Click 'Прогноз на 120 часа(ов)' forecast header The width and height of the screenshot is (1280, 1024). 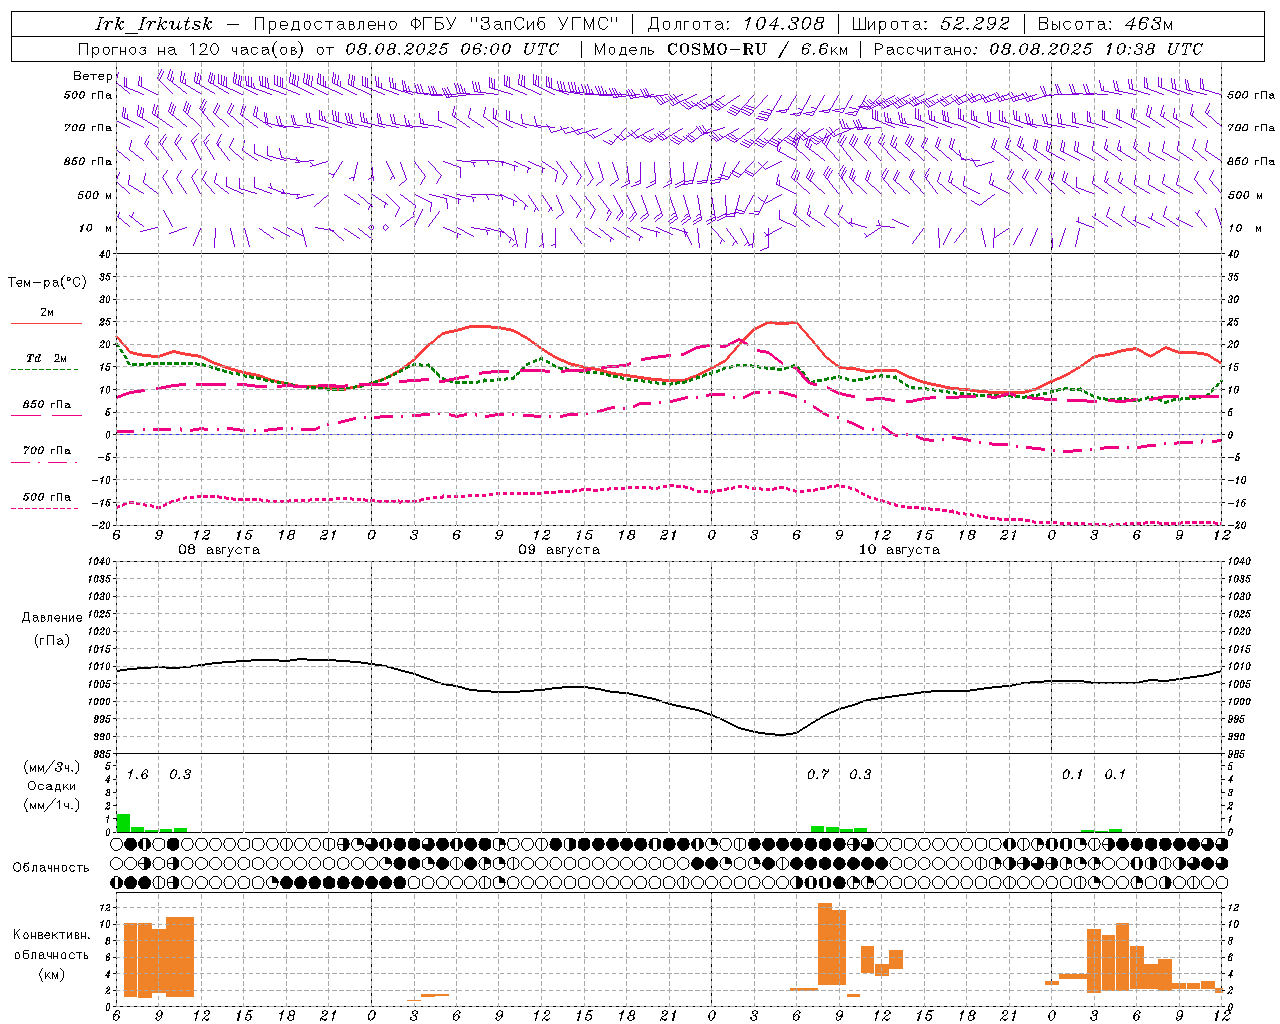193,49
